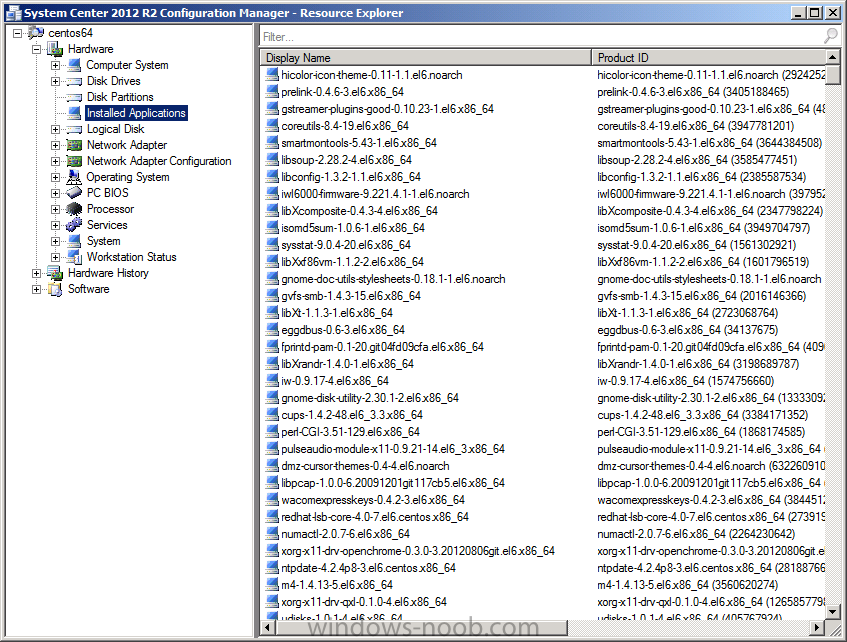The height and width of the screenshot is (642, 847).
Task: Expand the Processor node
Action: pyautogui.click(x=55, y=209)
